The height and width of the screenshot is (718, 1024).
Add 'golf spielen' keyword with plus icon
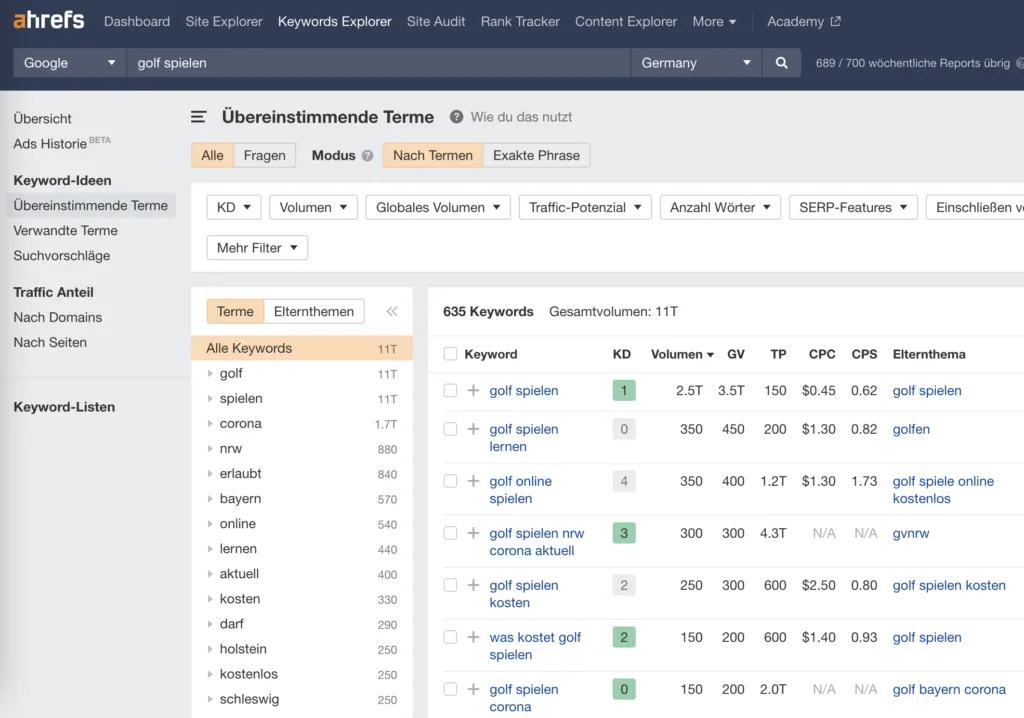[473, 391]
